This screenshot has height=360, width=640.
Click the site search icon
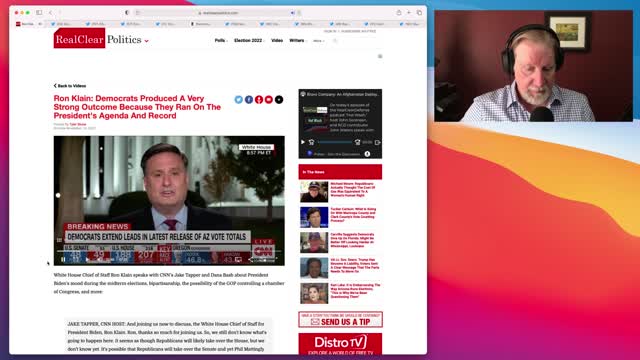click(x=335, y=41)
